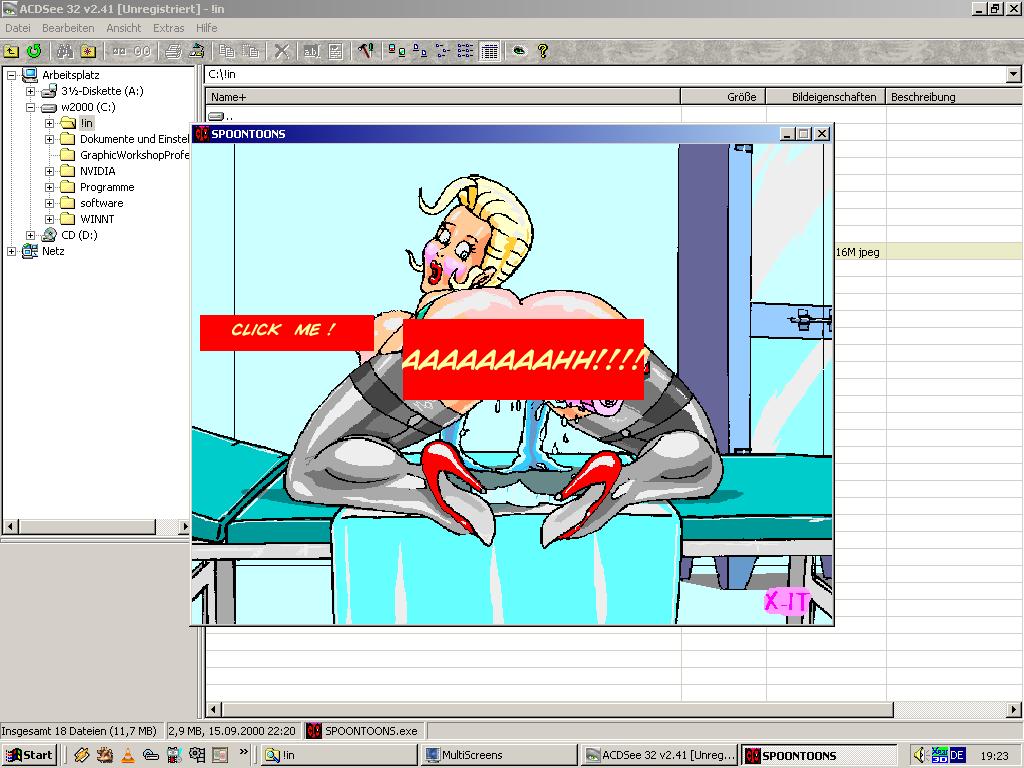Viewport: 1024px width, 768px height.
Task: Expand the Netz network node
Action: pos(12,251)
